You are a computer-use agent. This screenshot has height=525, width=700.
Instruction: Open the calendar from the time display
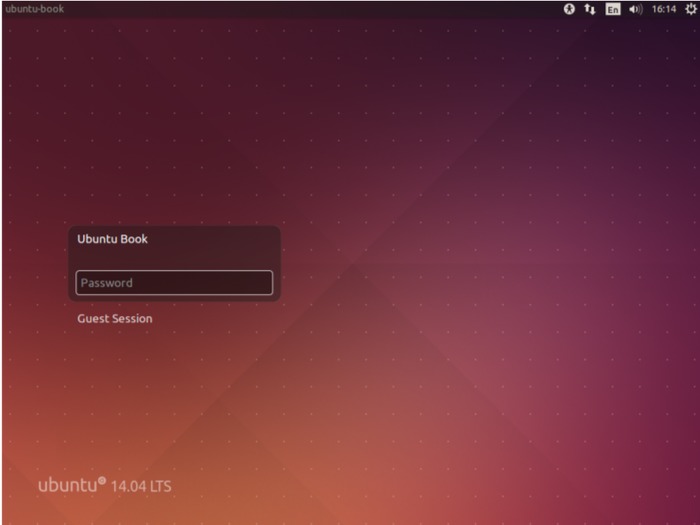pyautogui.click(x=663, y=9)
